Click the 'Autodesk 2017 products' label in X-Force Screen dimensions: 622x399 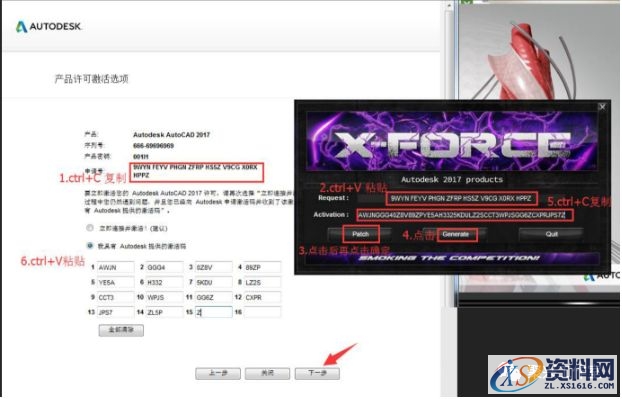tap(452, 180)
